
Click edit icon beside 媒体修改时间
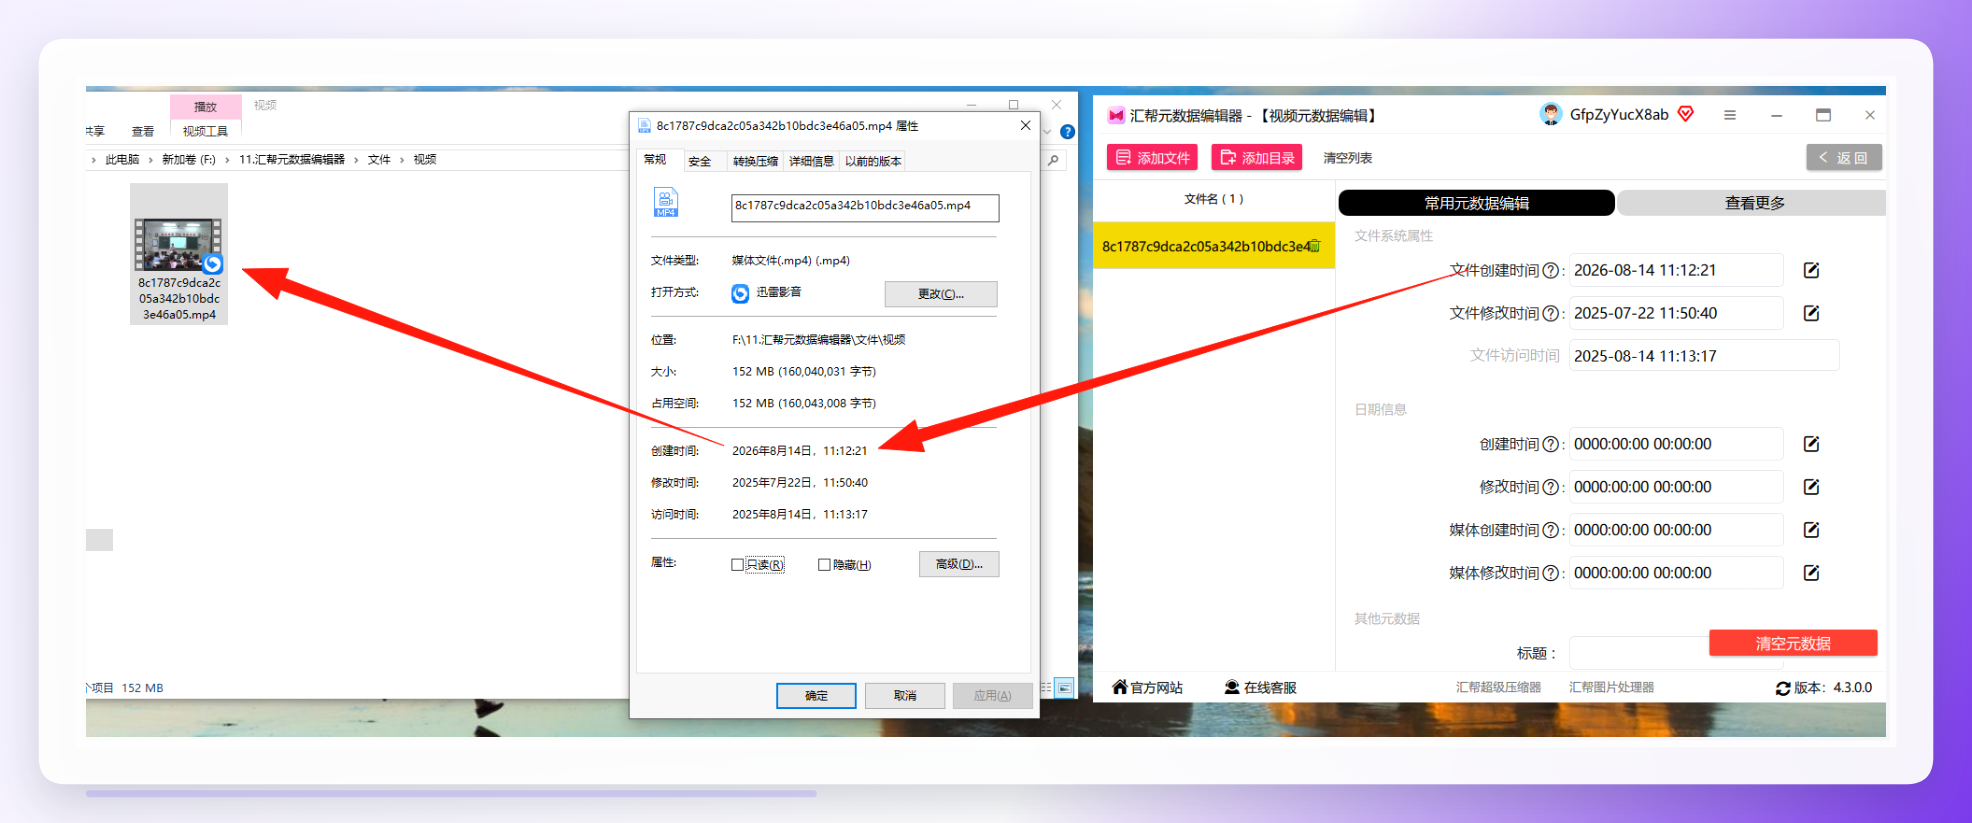pyautogui.click(x=1811, y=573)
